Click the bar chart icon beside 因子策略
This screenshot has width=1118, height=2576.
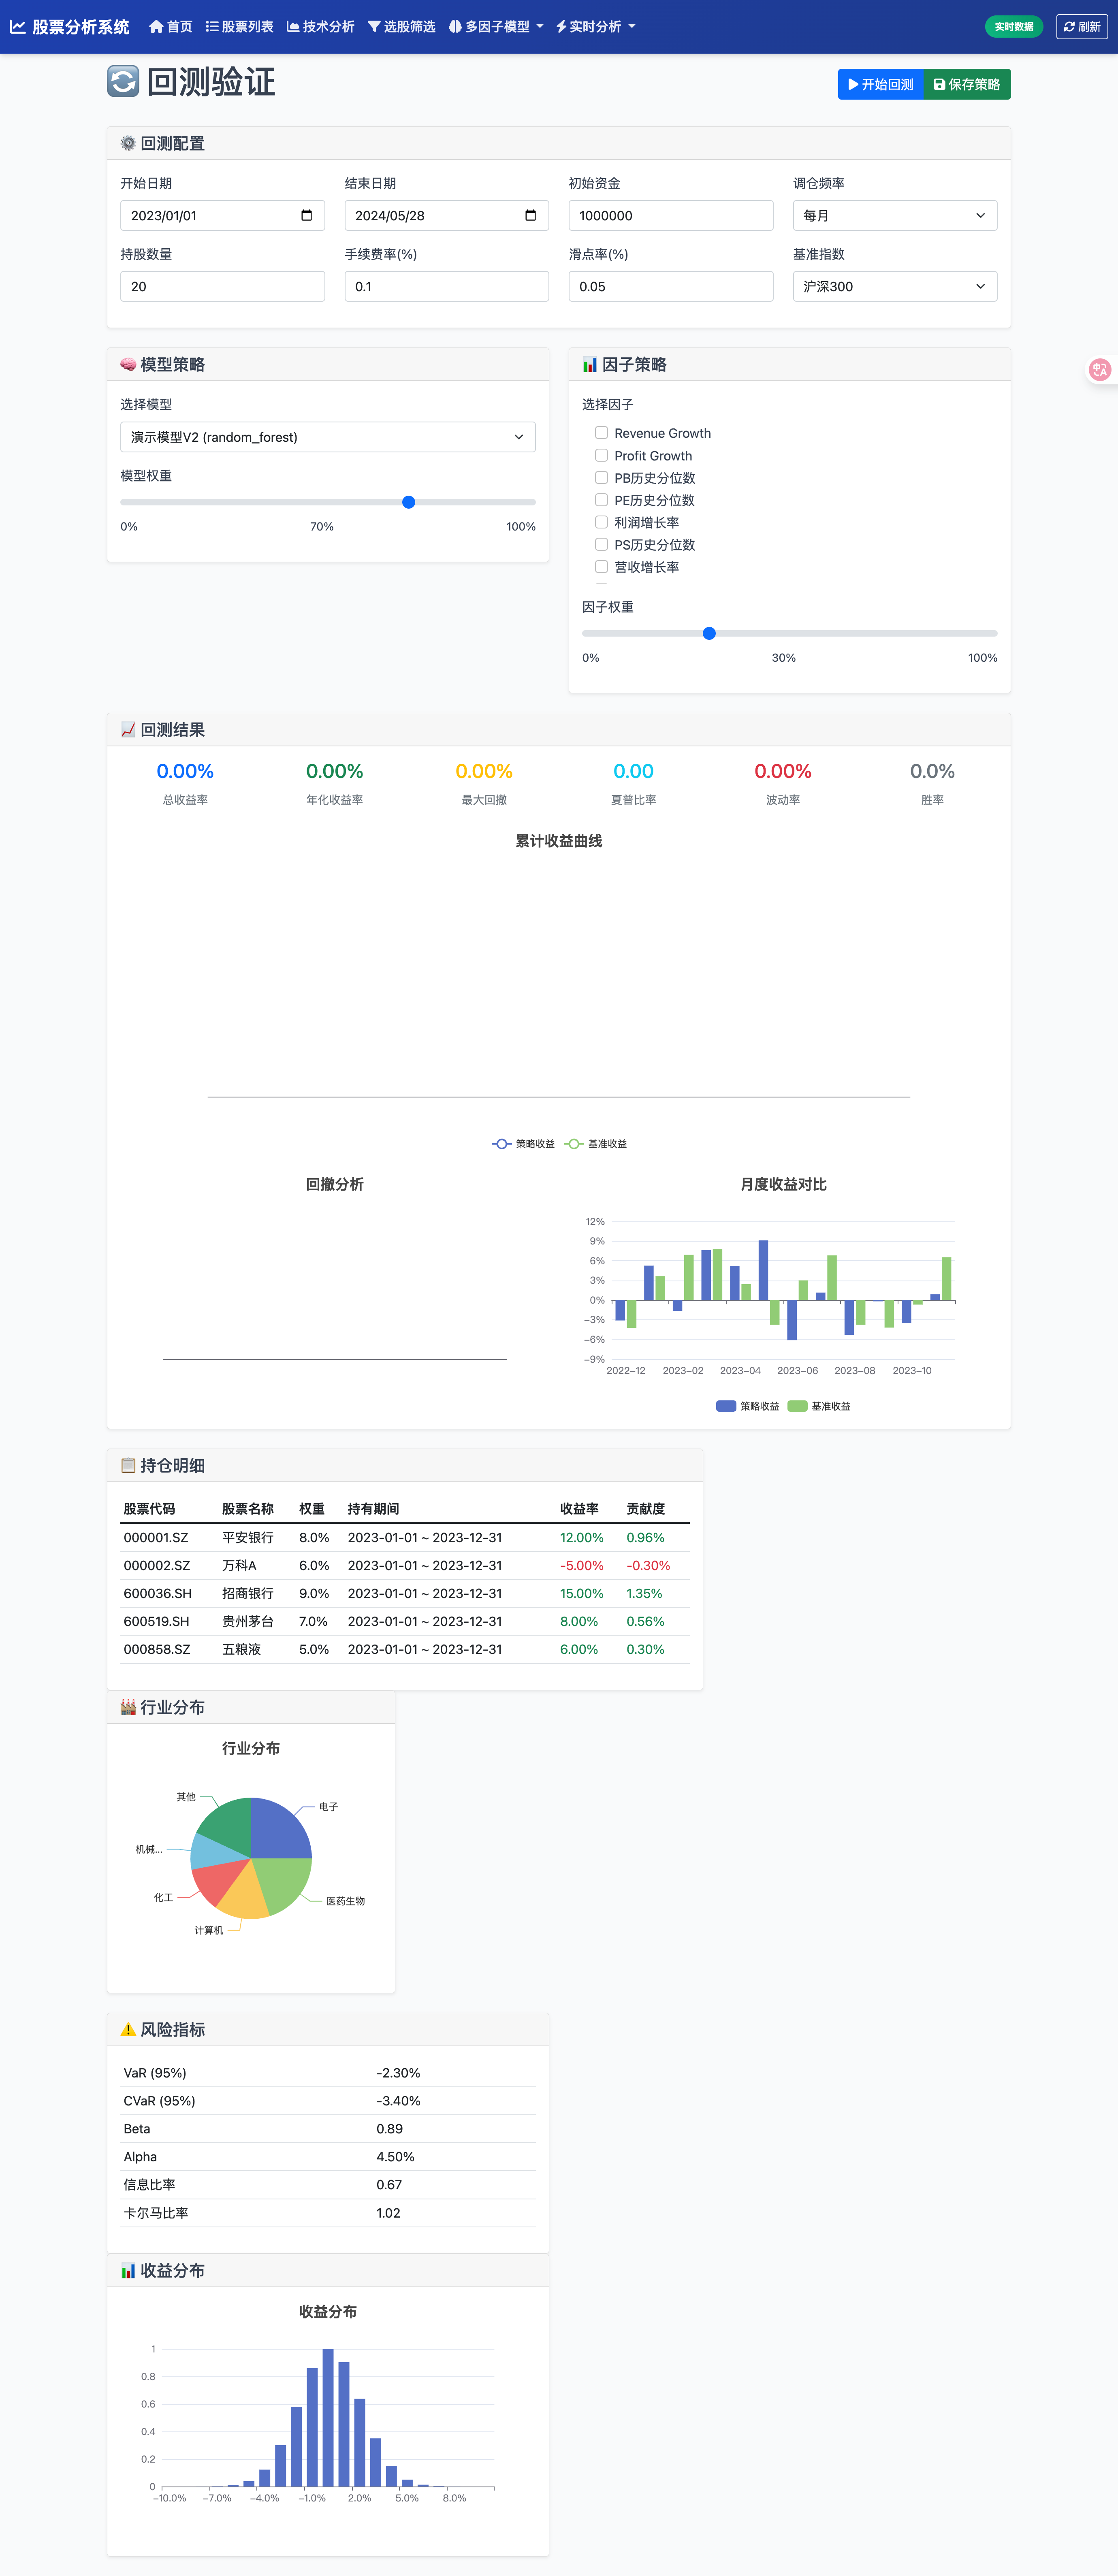click(590, 364)
